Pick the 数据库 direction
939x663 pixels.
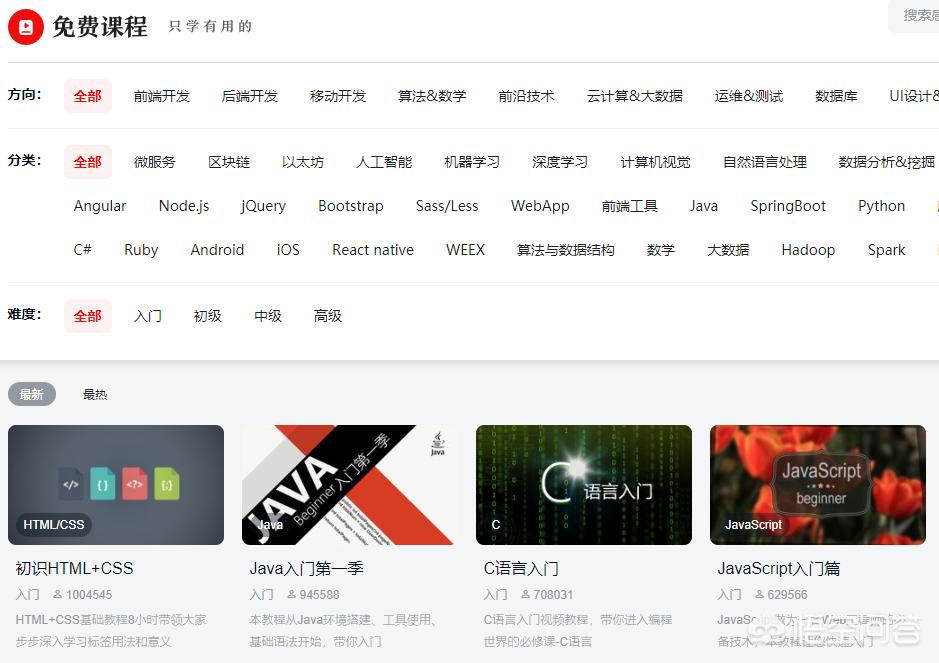pyautogui.click(x=836, y=96)
